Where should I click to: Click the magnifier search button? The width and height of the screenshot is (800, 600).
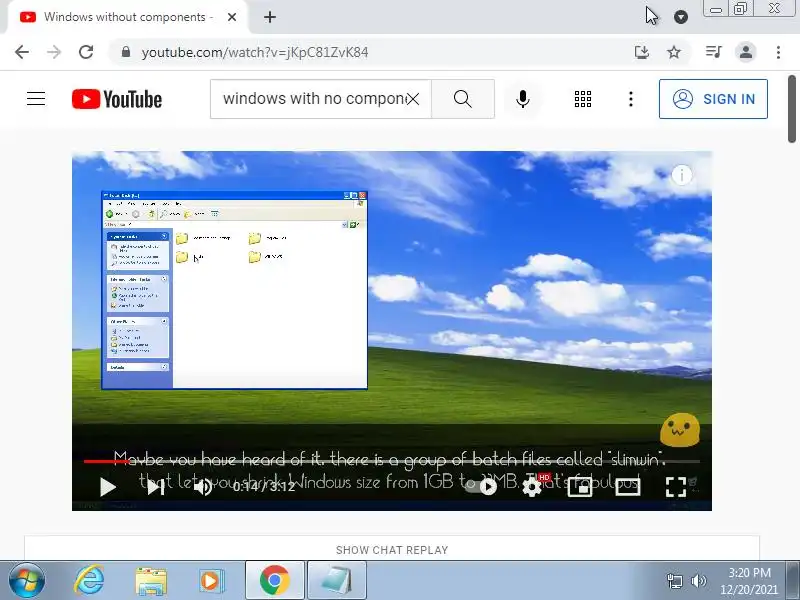[x=463, y=98]
